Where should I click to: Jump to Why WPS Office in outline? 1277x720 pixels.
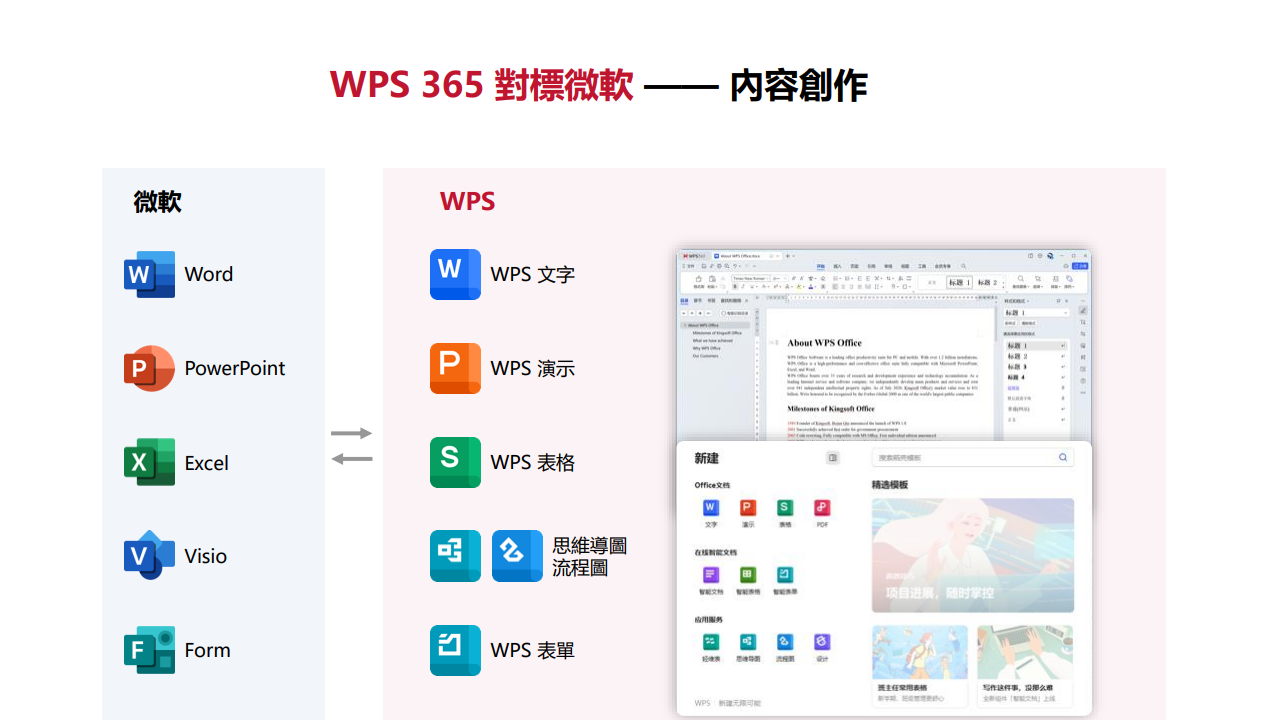point(706,348)
